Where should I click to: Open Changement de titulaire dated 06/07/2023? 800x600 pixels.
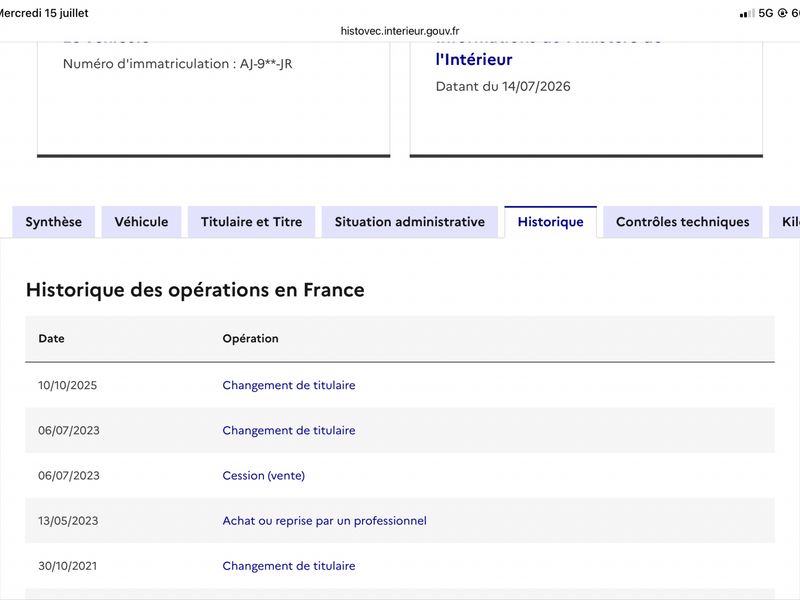pyautogui.click(x=289, y=430)
